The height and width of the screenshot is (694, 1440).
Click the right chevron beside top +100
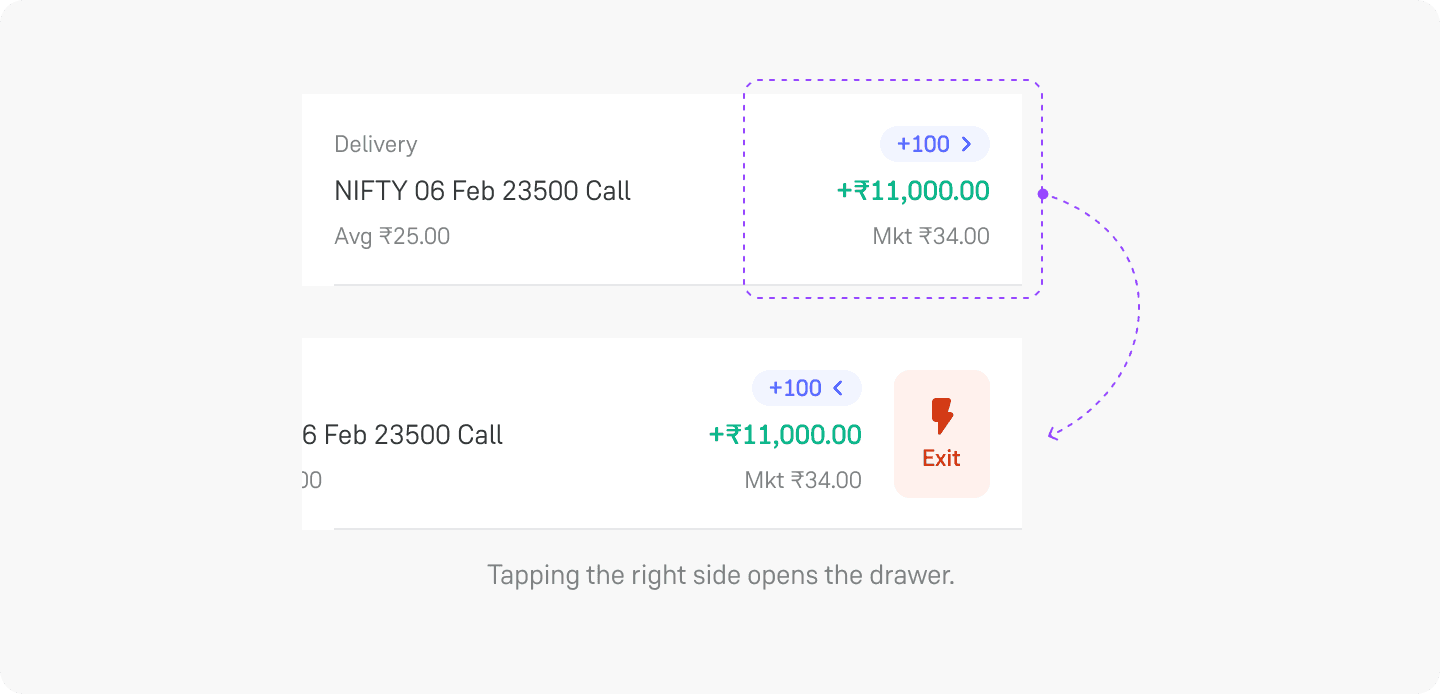pos(966,144)
